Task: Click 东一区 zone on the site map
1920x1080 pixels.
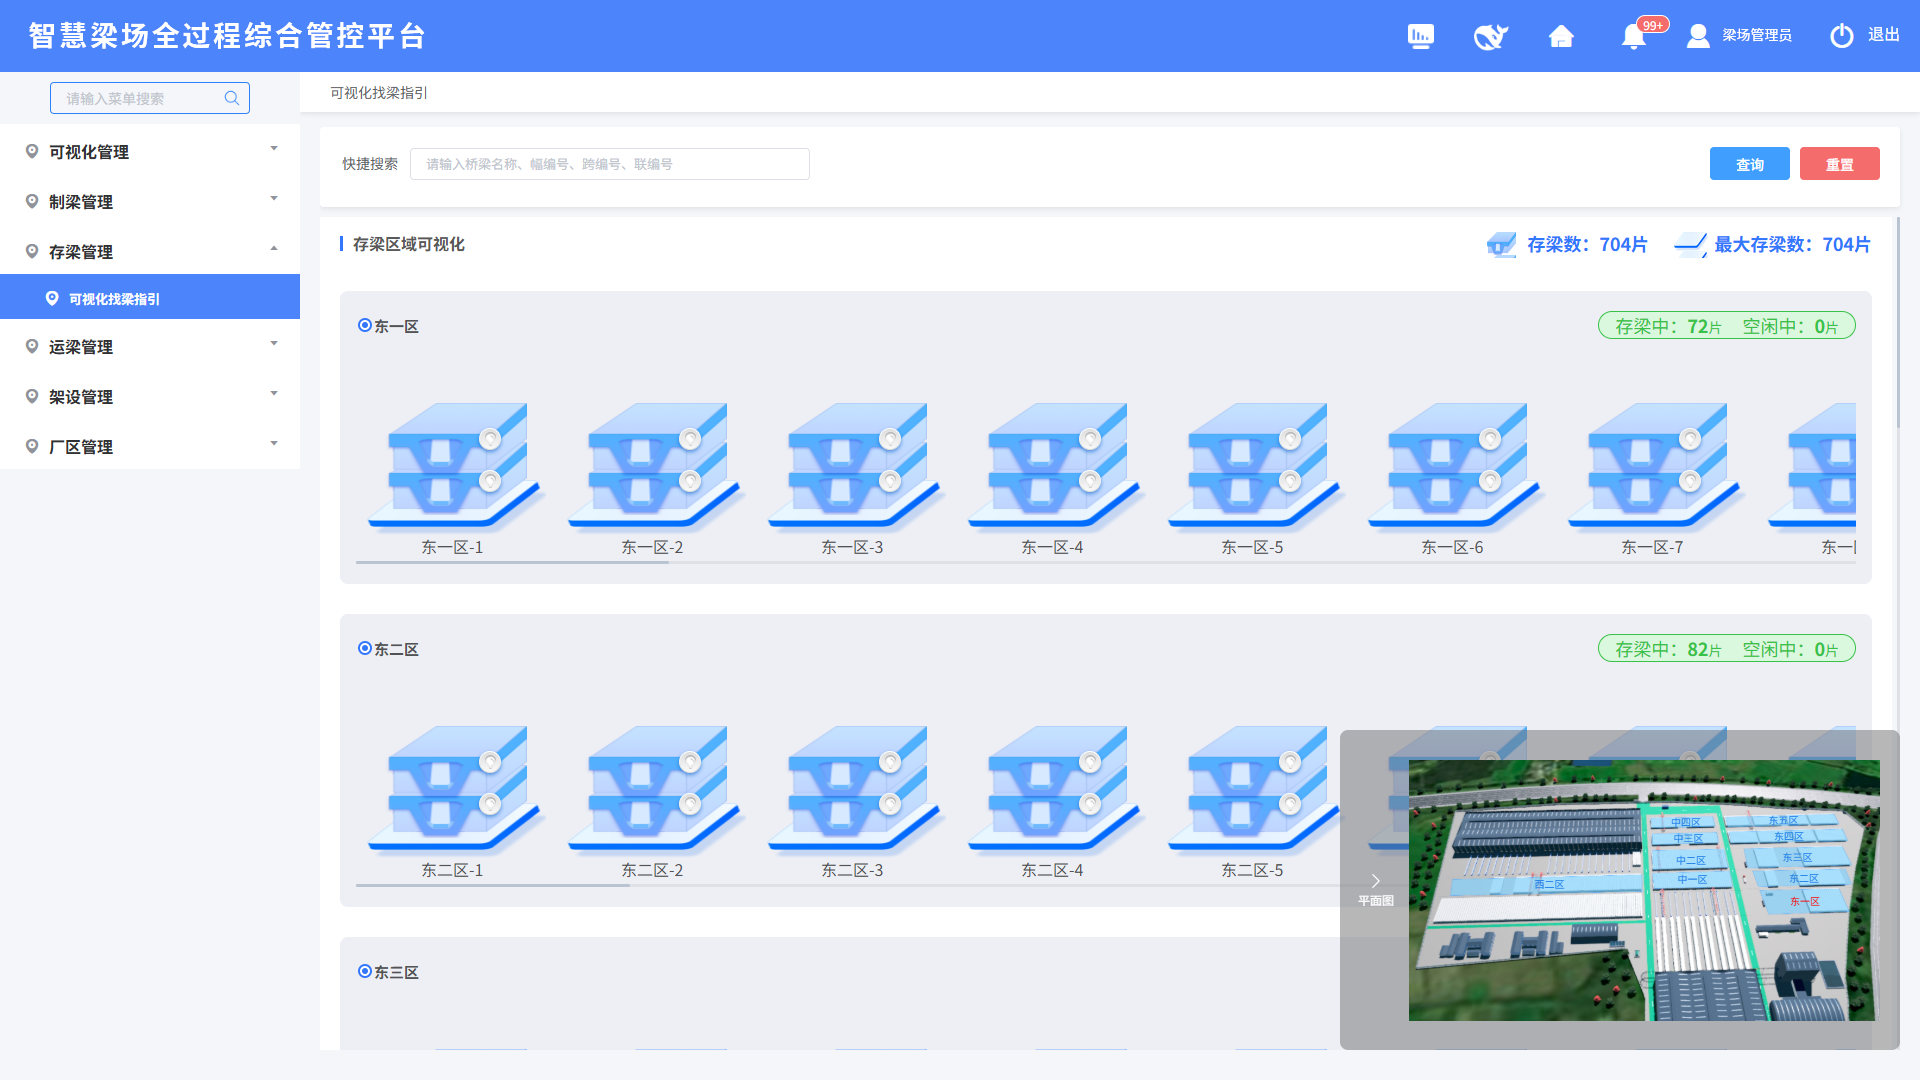Action: click(1805, 902)
